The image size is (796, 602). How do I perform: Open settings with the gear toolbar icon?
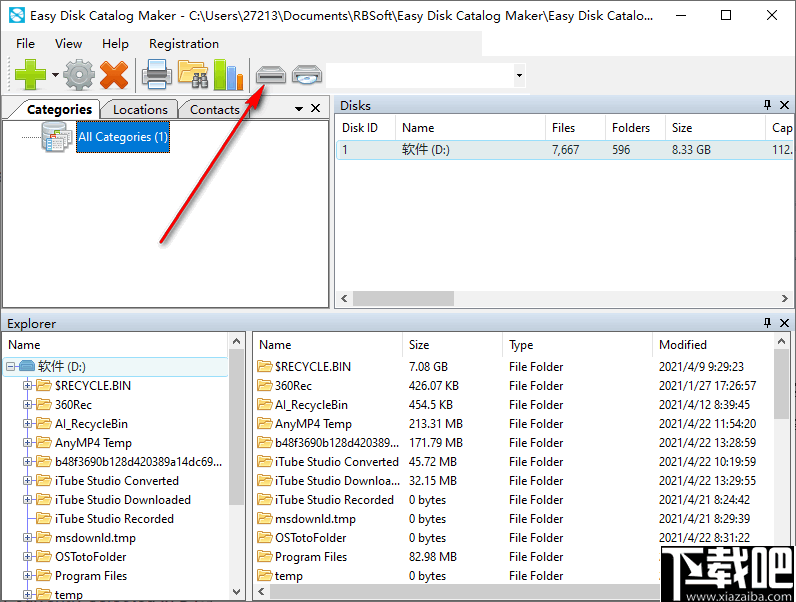click(79, 75)
